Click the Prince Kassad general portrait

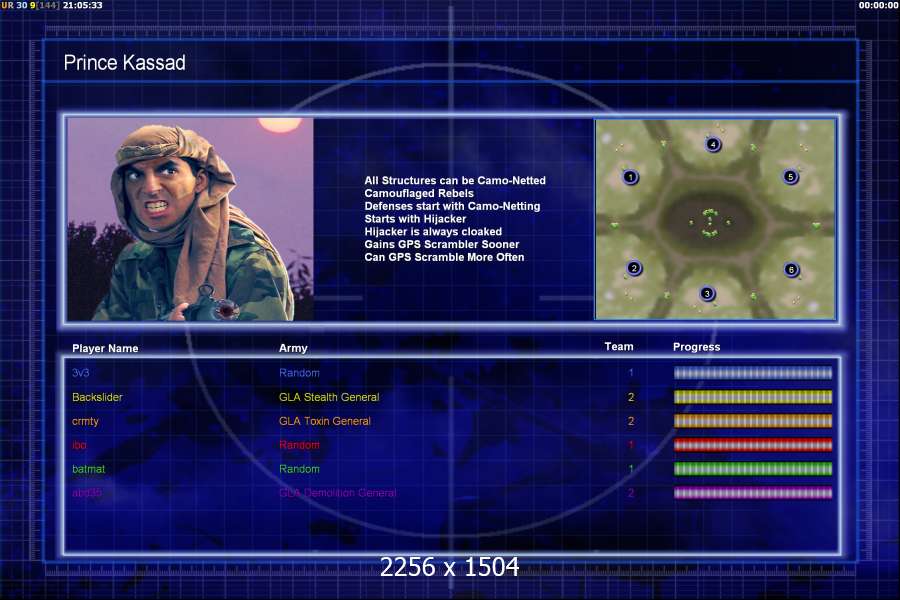tap(190, 219)
